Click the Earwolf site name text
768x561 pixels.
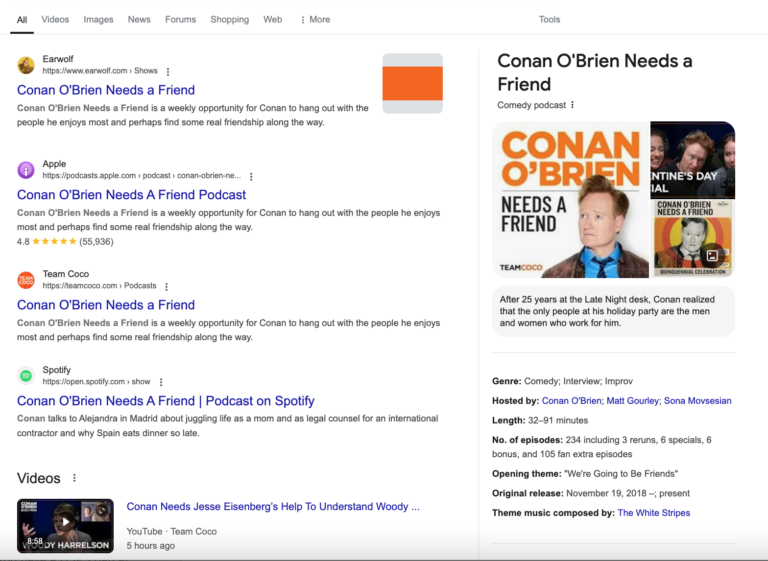[x=58, y=59]
